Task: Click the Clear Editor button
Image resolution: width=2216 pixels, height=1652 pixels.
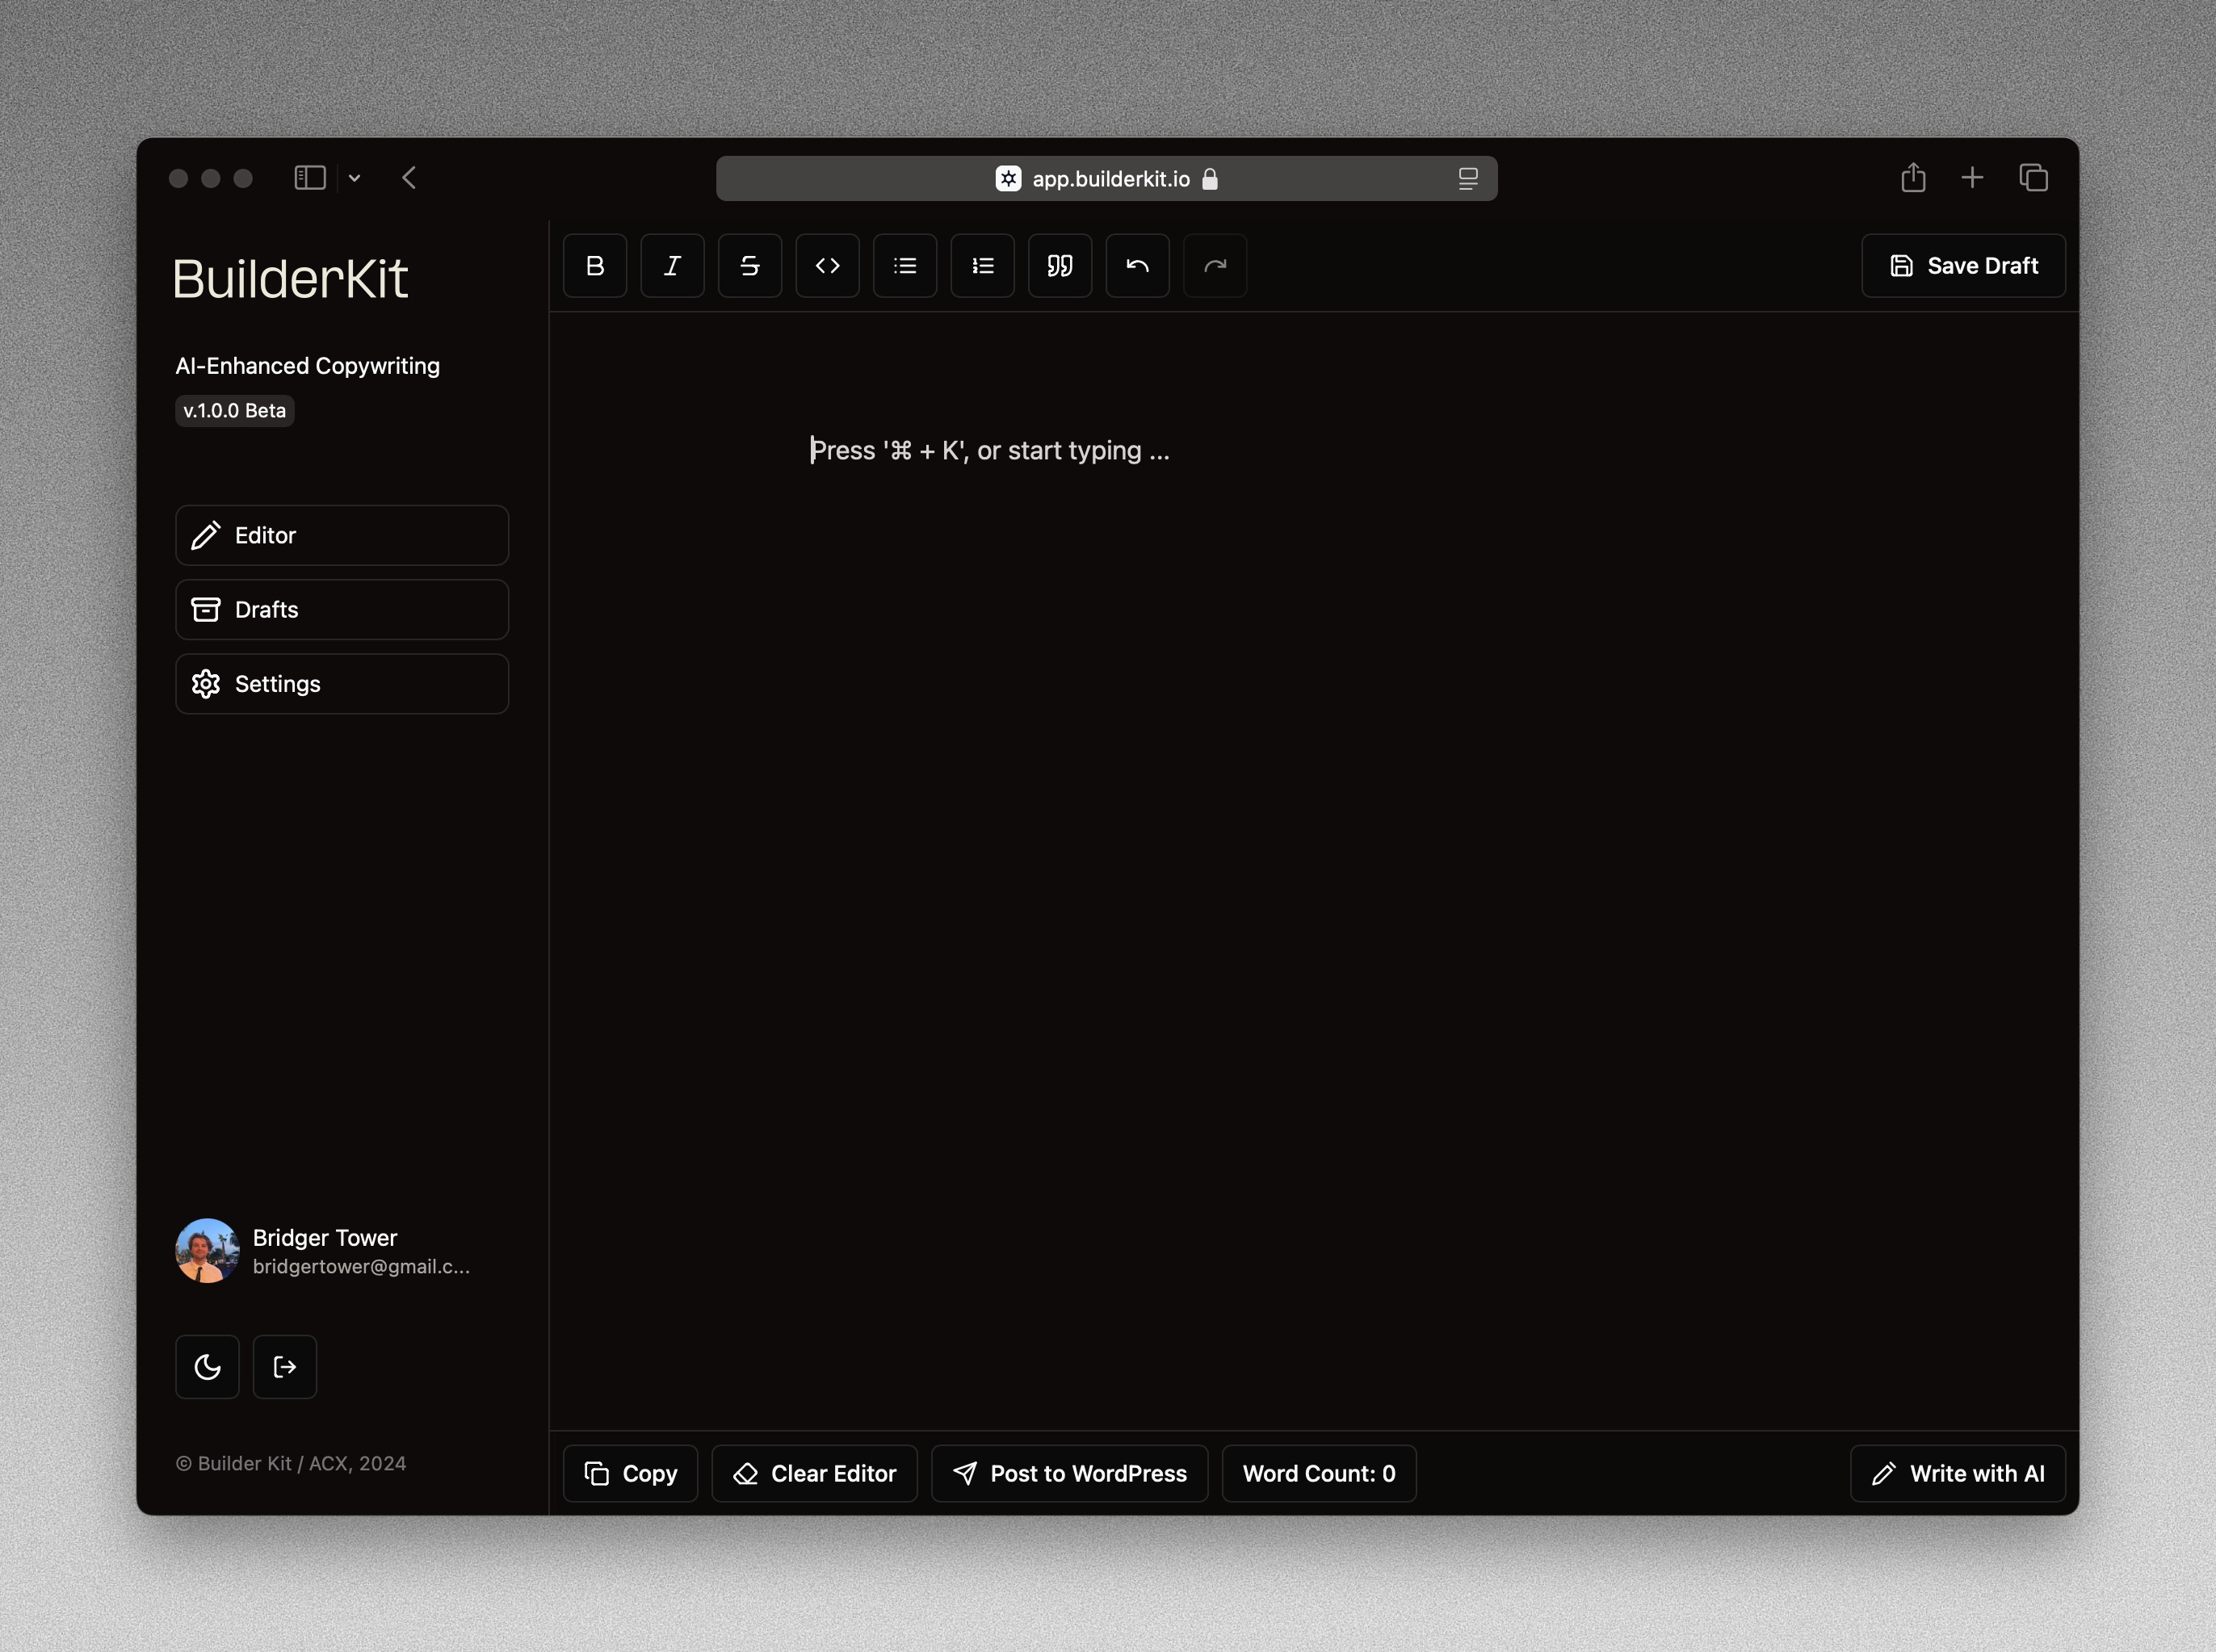Action: 814,1474
